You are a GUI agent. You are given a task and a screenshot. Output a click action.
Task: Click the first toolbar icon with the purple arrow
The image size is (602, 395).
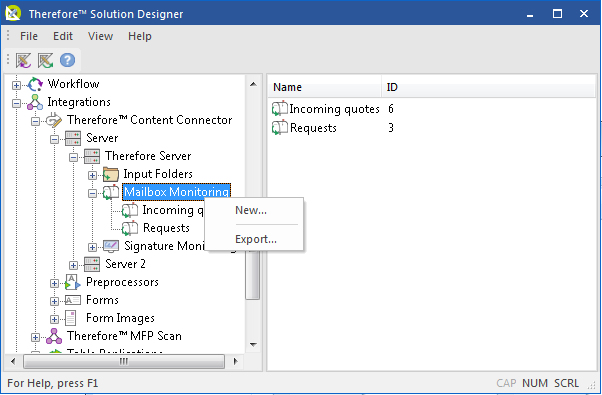click(x=23, y=61)
